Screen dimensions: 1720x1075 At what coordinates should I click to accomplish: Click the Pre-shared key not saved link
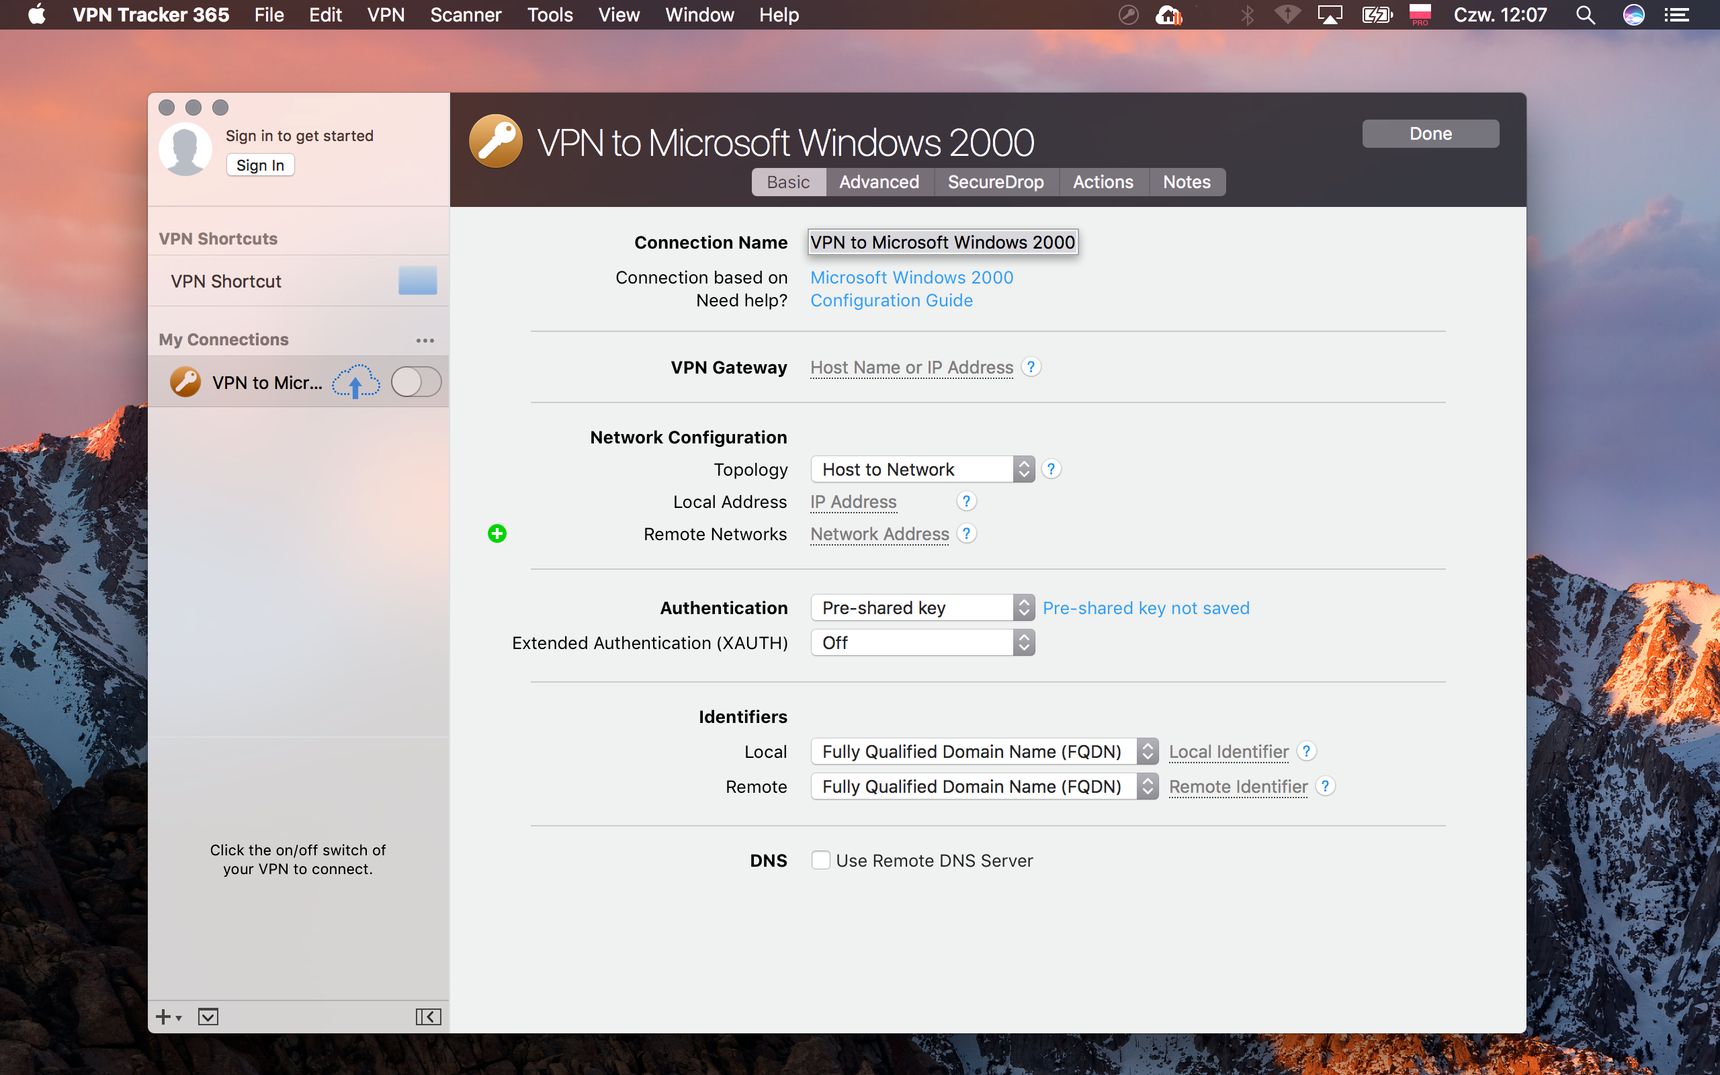click(x=1146, y=608)
